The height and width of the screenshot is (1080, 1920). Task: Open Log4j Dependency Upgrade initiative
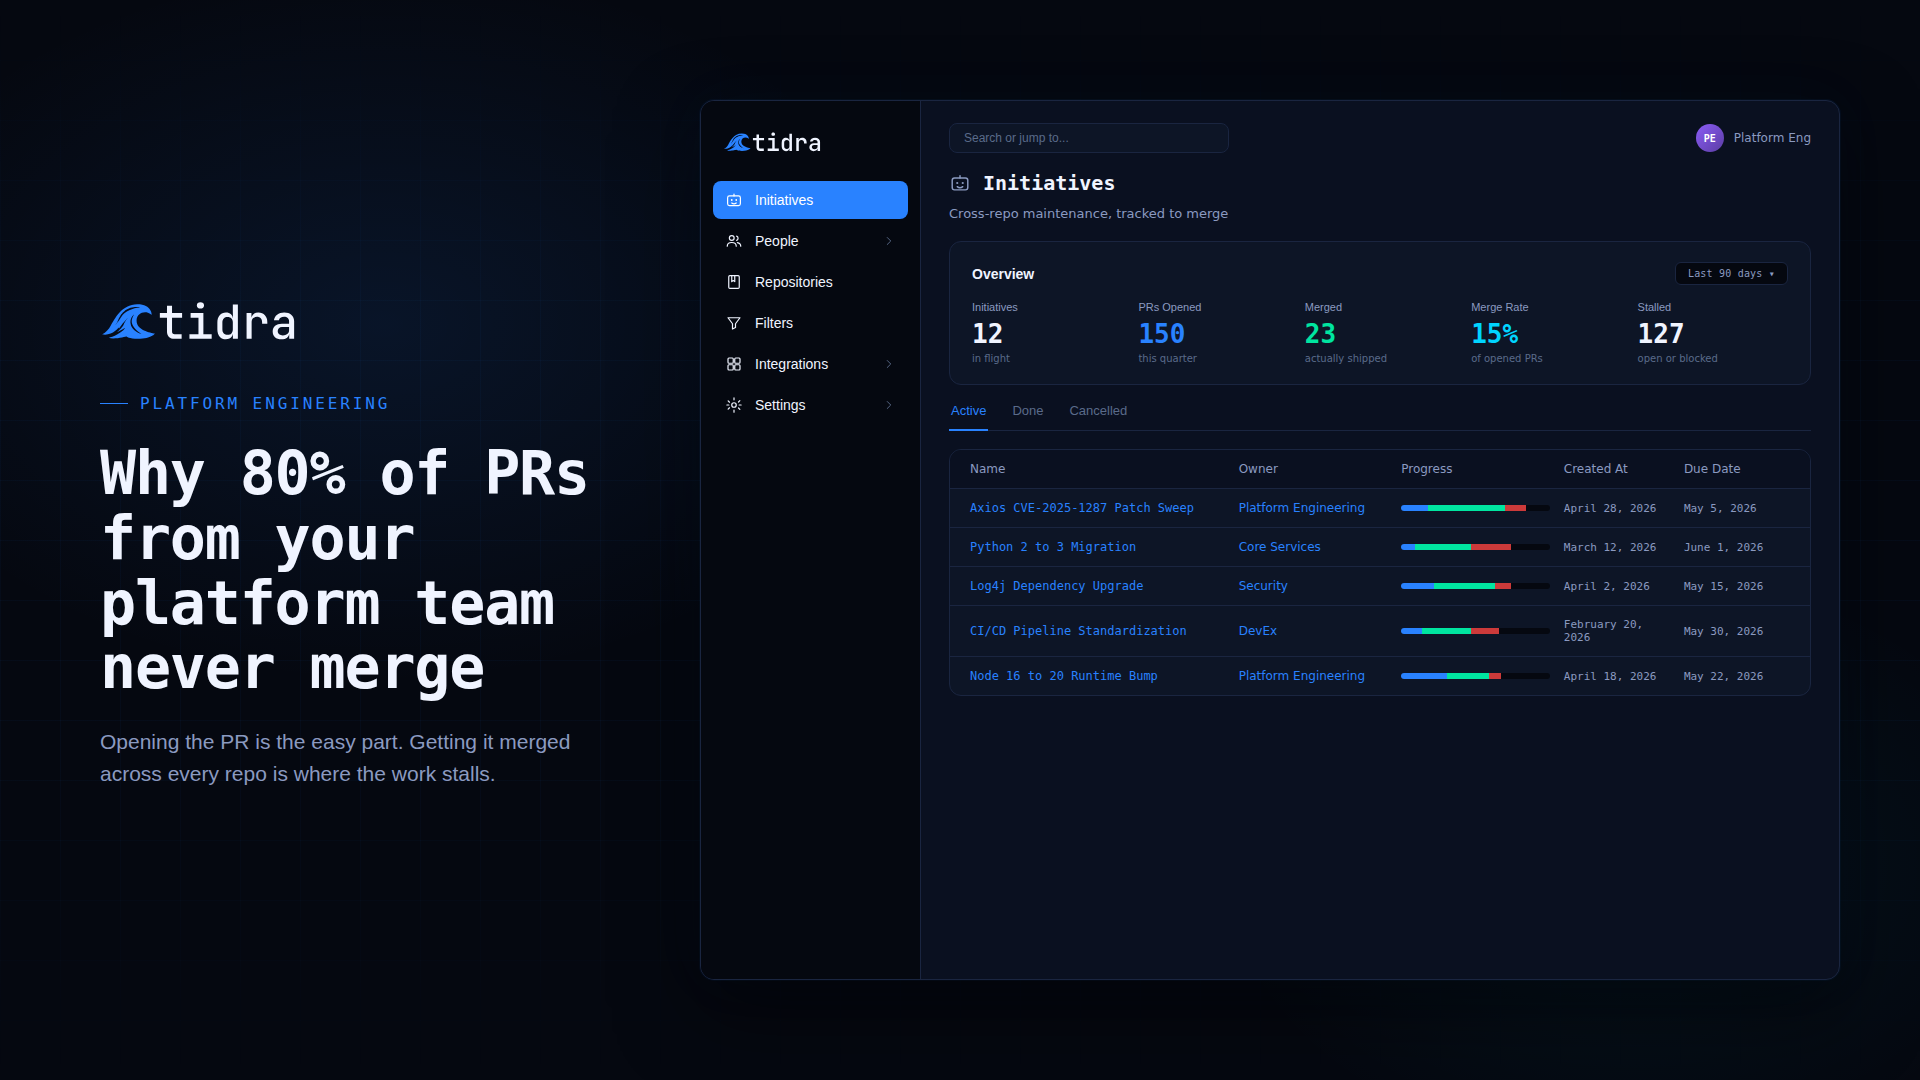pos(1056,586)
